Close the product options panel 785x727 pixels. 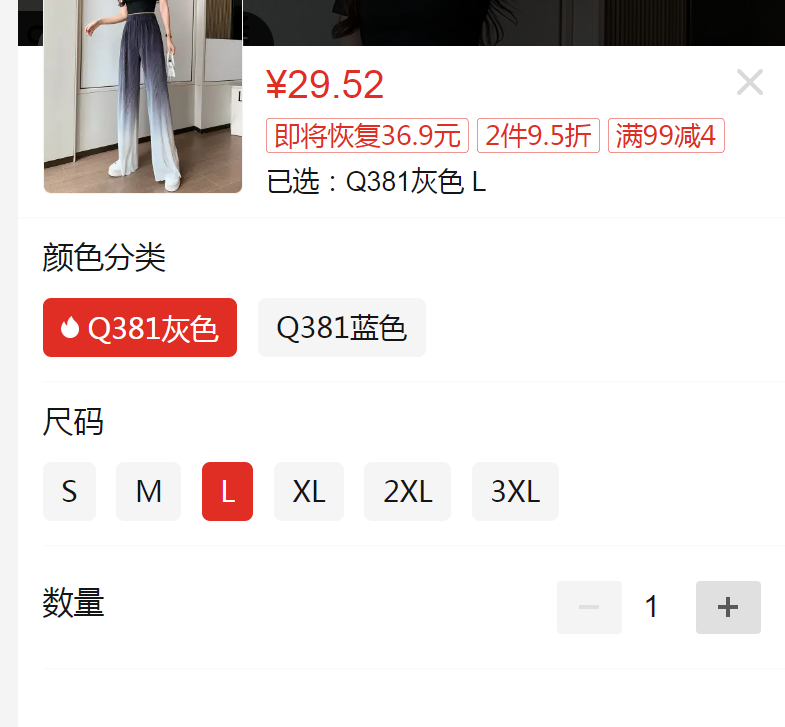pos(749,82)
